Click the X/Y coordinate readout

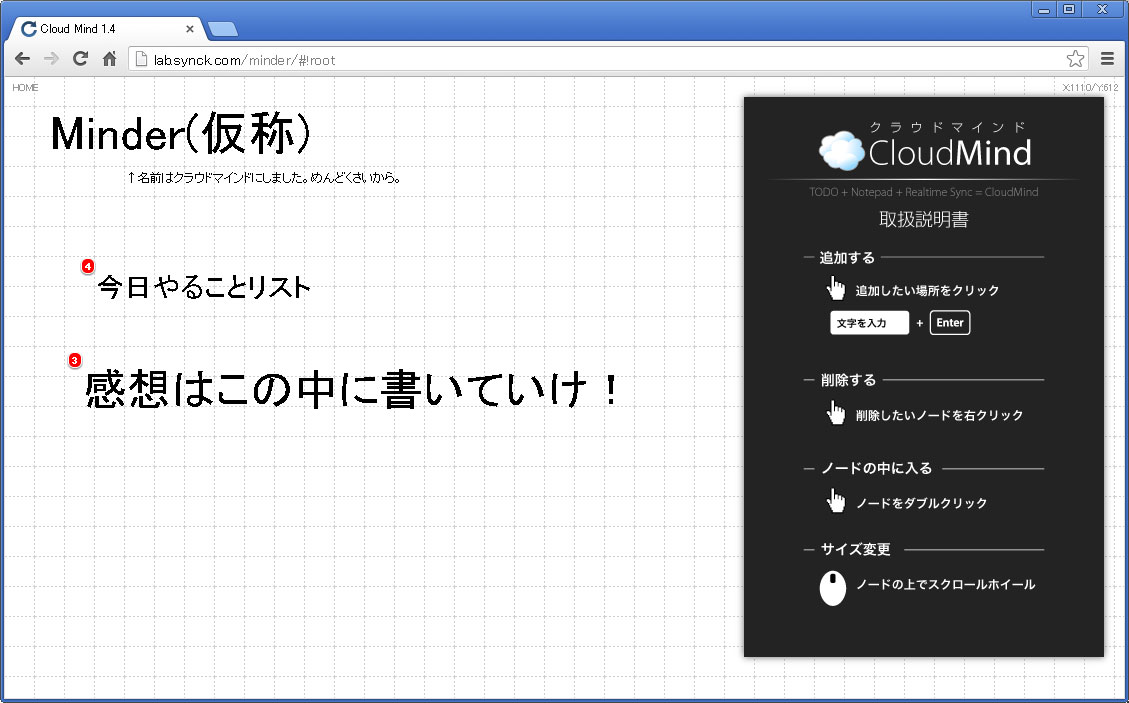(1091, 88)
